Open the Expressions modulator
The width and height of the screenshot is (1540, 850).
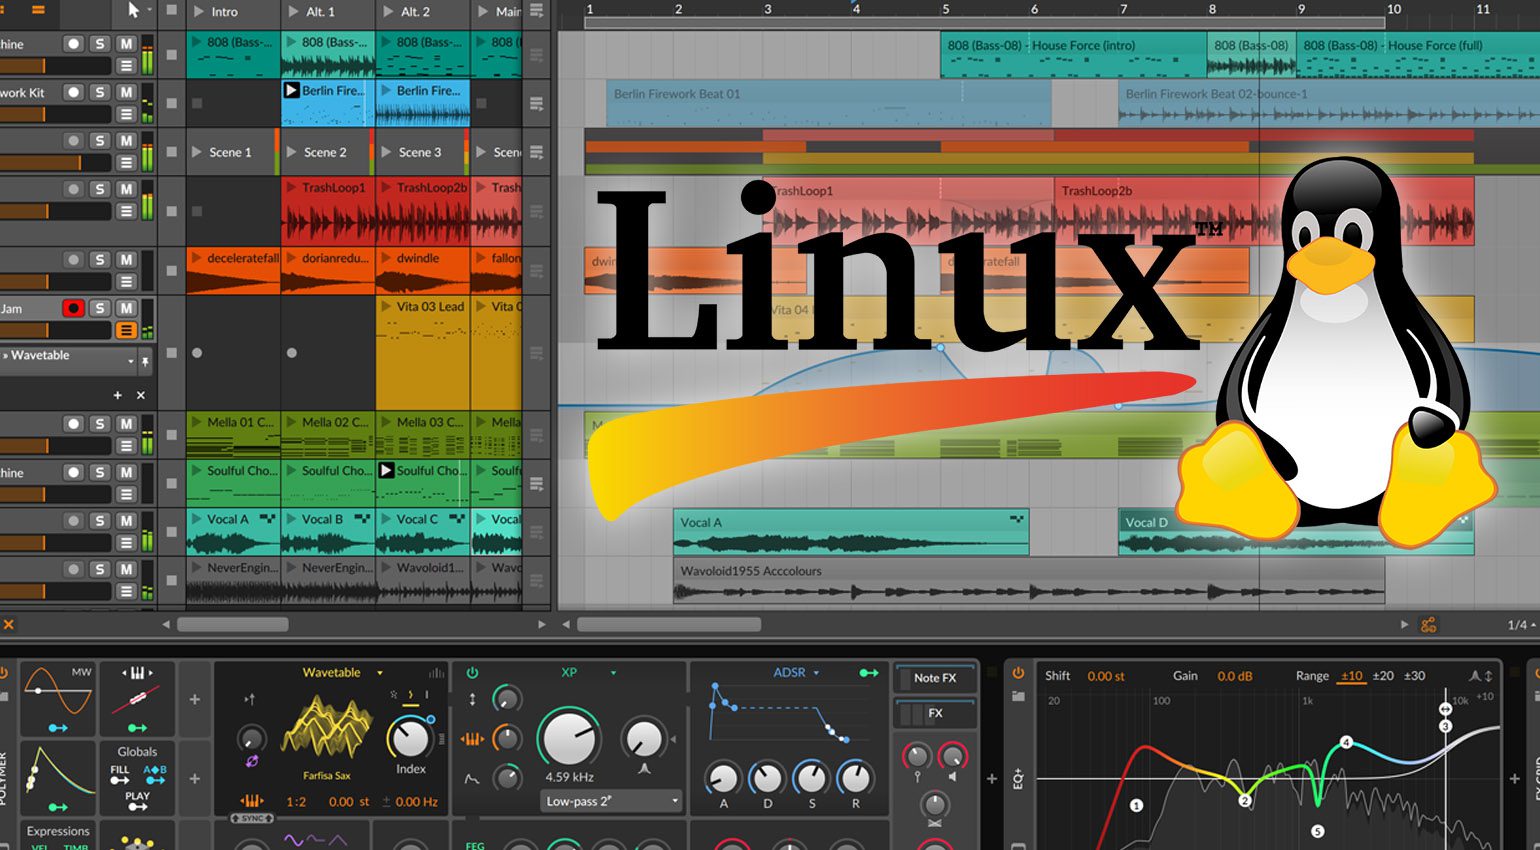pos(58,835)
